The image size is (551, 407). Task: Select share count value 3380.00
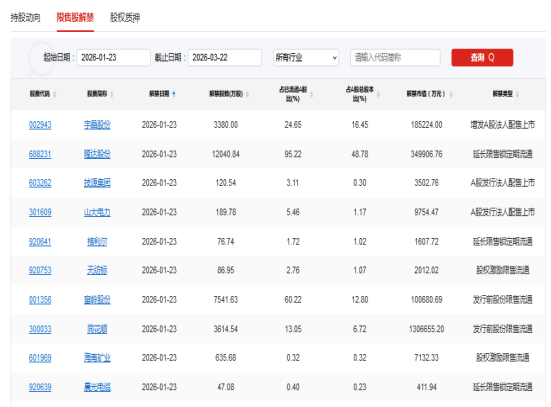tap(226, 125)
